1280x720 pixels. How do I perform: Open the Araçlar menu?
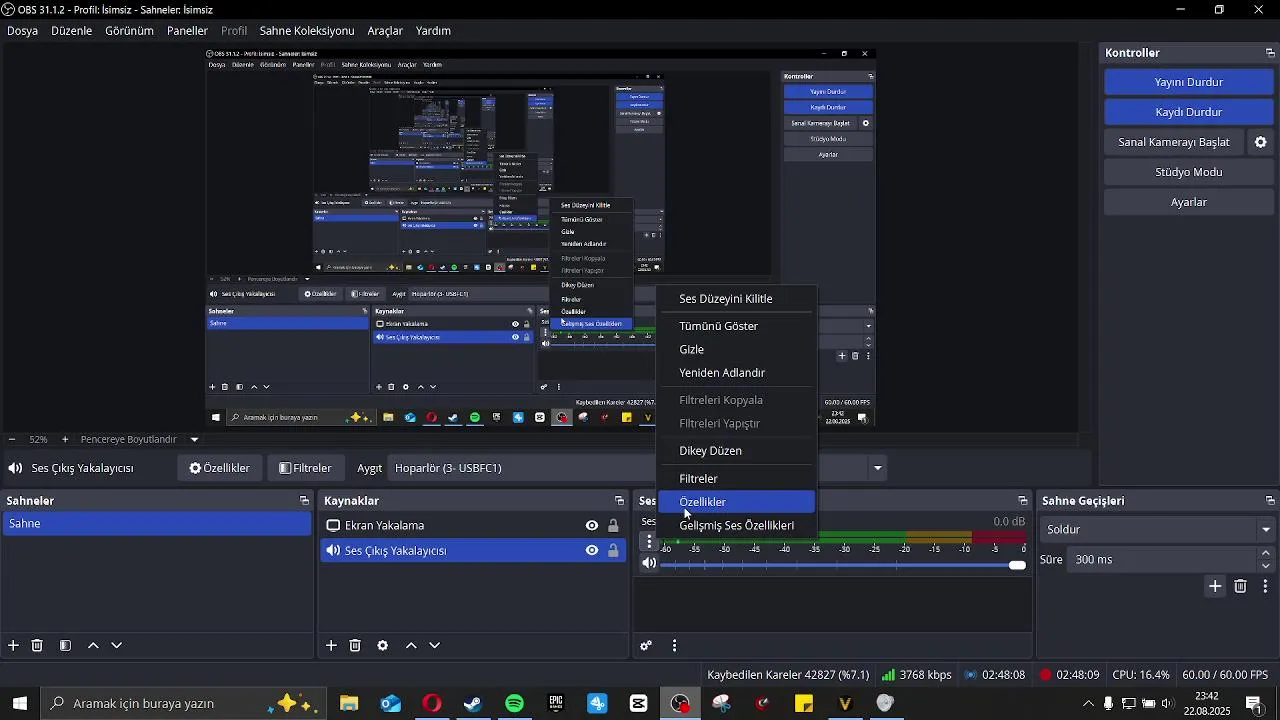pyautogui.click(x=385, y=31)
